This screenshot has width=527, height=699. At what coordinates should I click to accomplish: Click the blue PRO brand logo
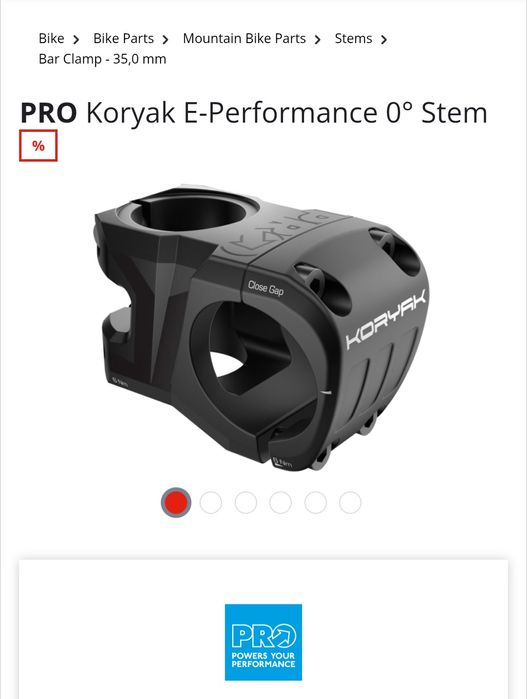(x=263, y=642)
